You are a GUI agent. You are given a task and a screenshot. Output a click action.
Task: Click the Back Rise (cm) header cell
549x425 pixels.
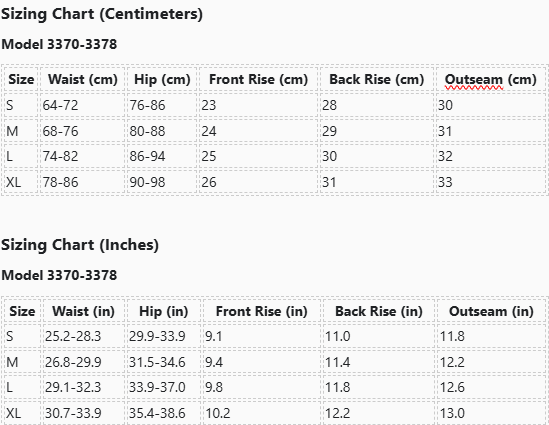pyautogui.click(x=377, y=79)
